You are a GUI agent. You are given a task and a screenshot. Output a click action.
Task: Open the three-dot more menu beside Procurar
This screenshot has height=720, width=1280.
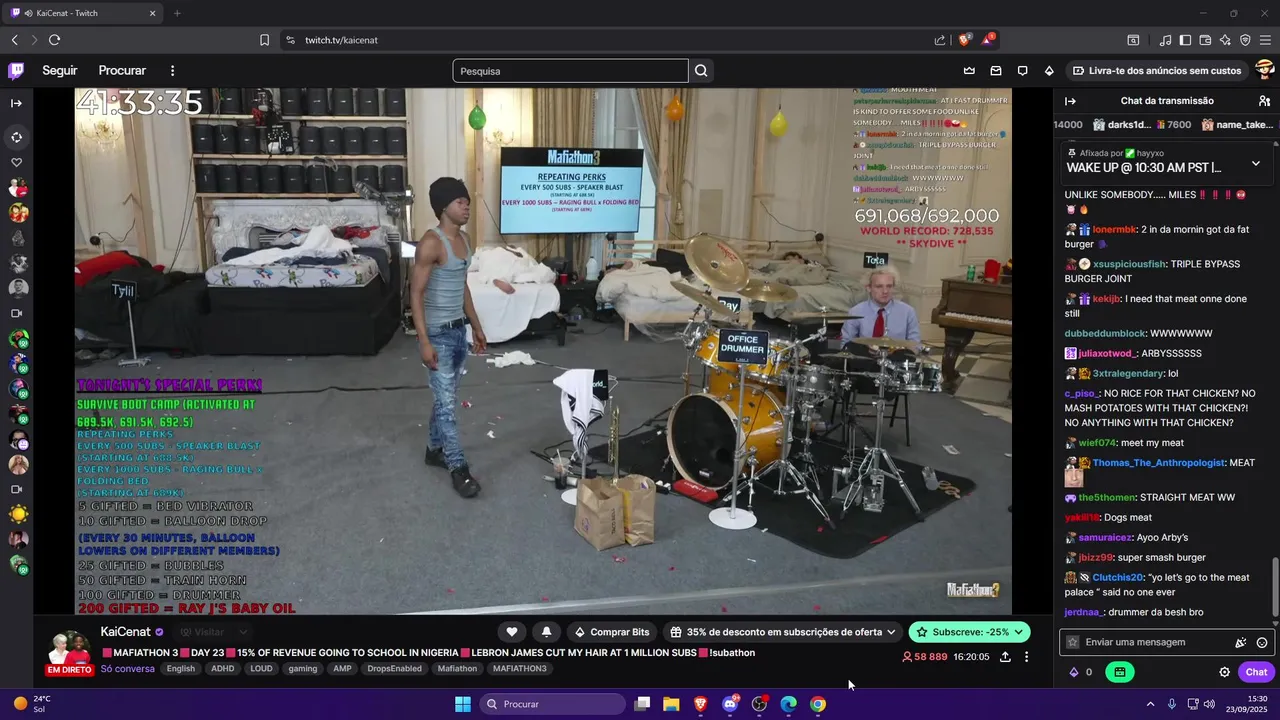(x=172, y=71)
